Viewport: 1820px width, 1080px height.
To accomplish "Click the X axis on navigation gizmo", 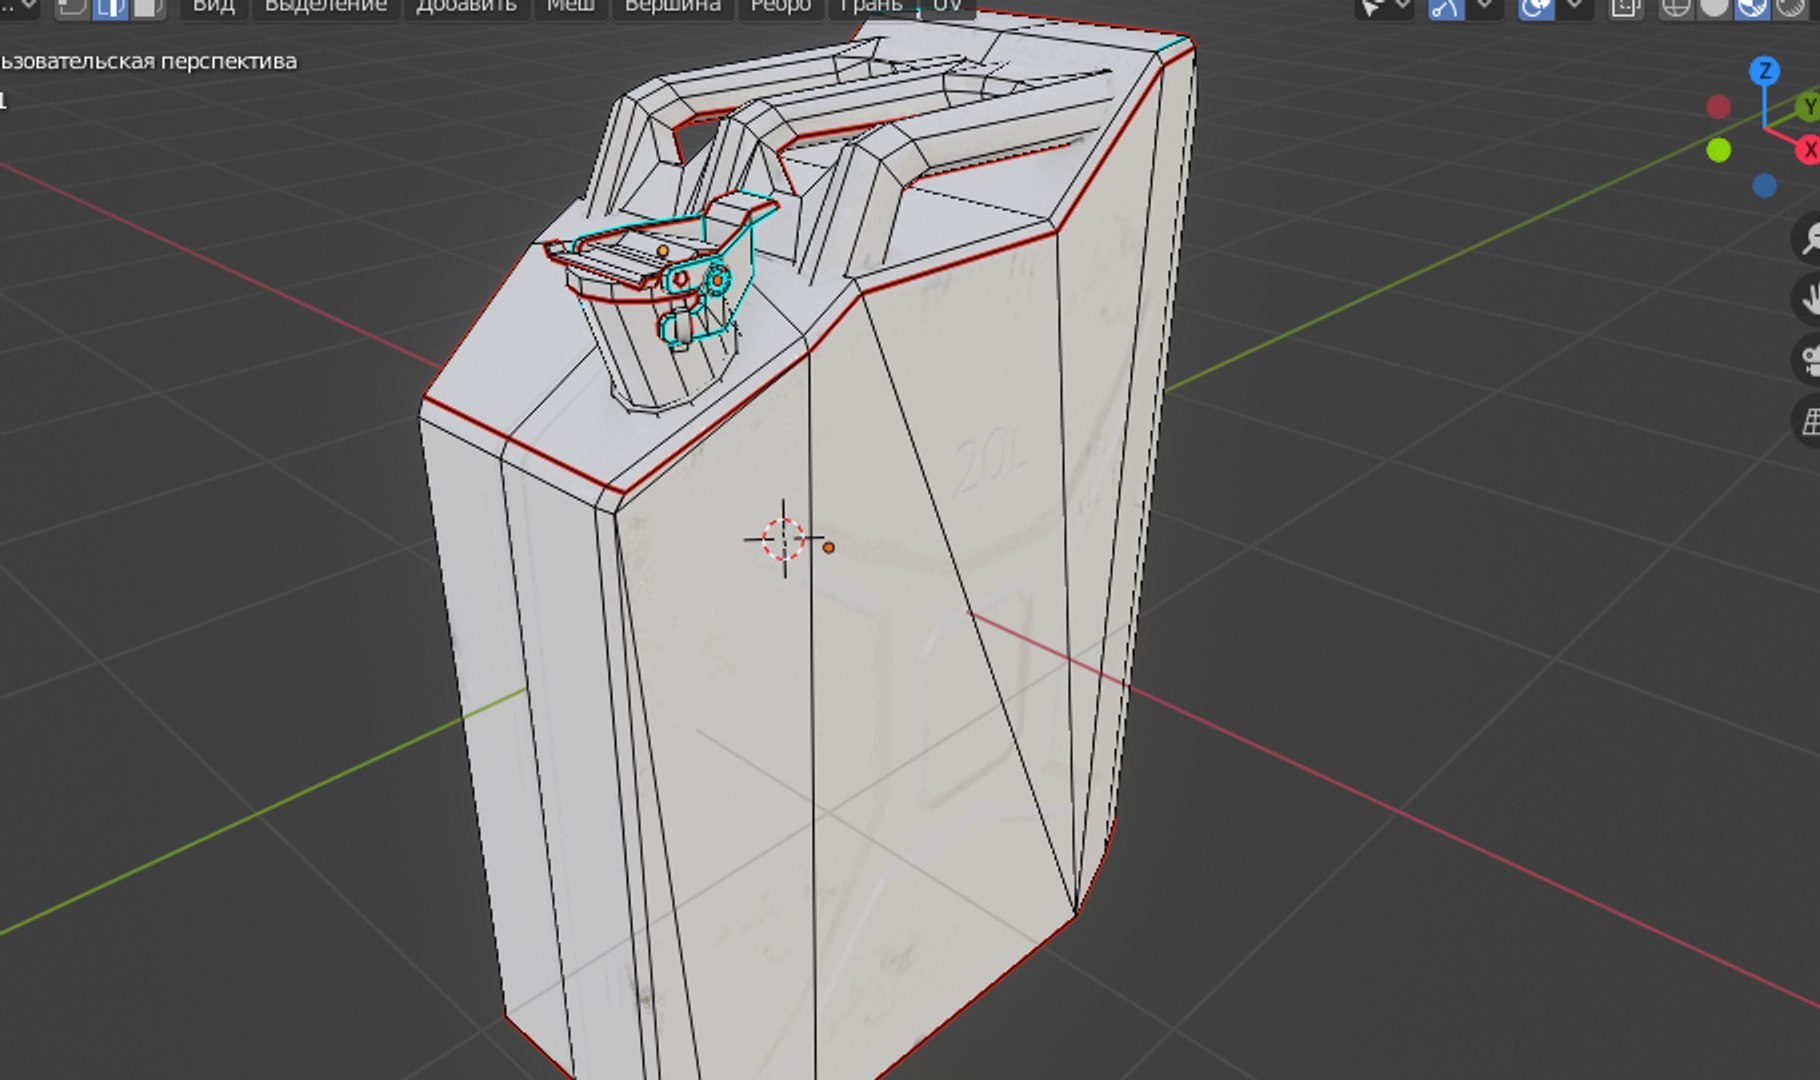I will coord(1808,150).
